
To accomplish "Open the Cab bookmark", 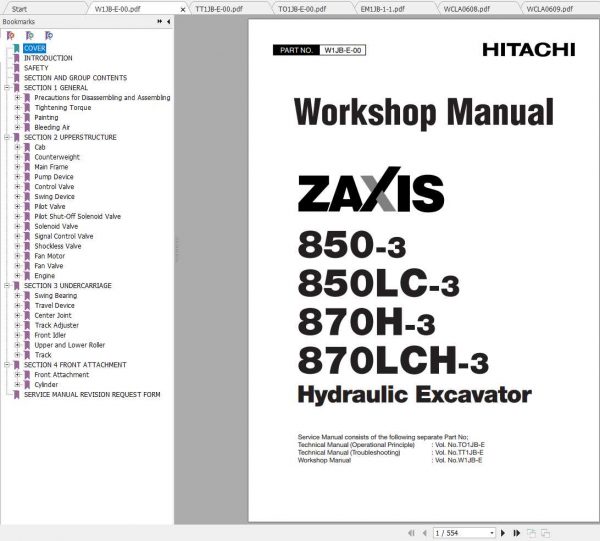I will 40,147.
